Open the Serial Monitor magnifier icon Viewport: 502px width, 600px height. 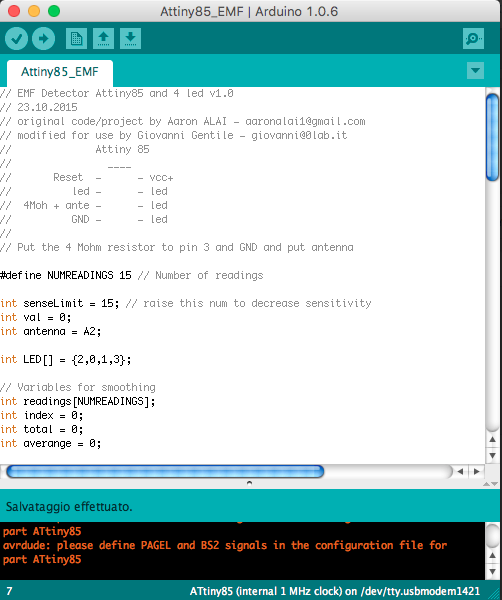point(473,38)
